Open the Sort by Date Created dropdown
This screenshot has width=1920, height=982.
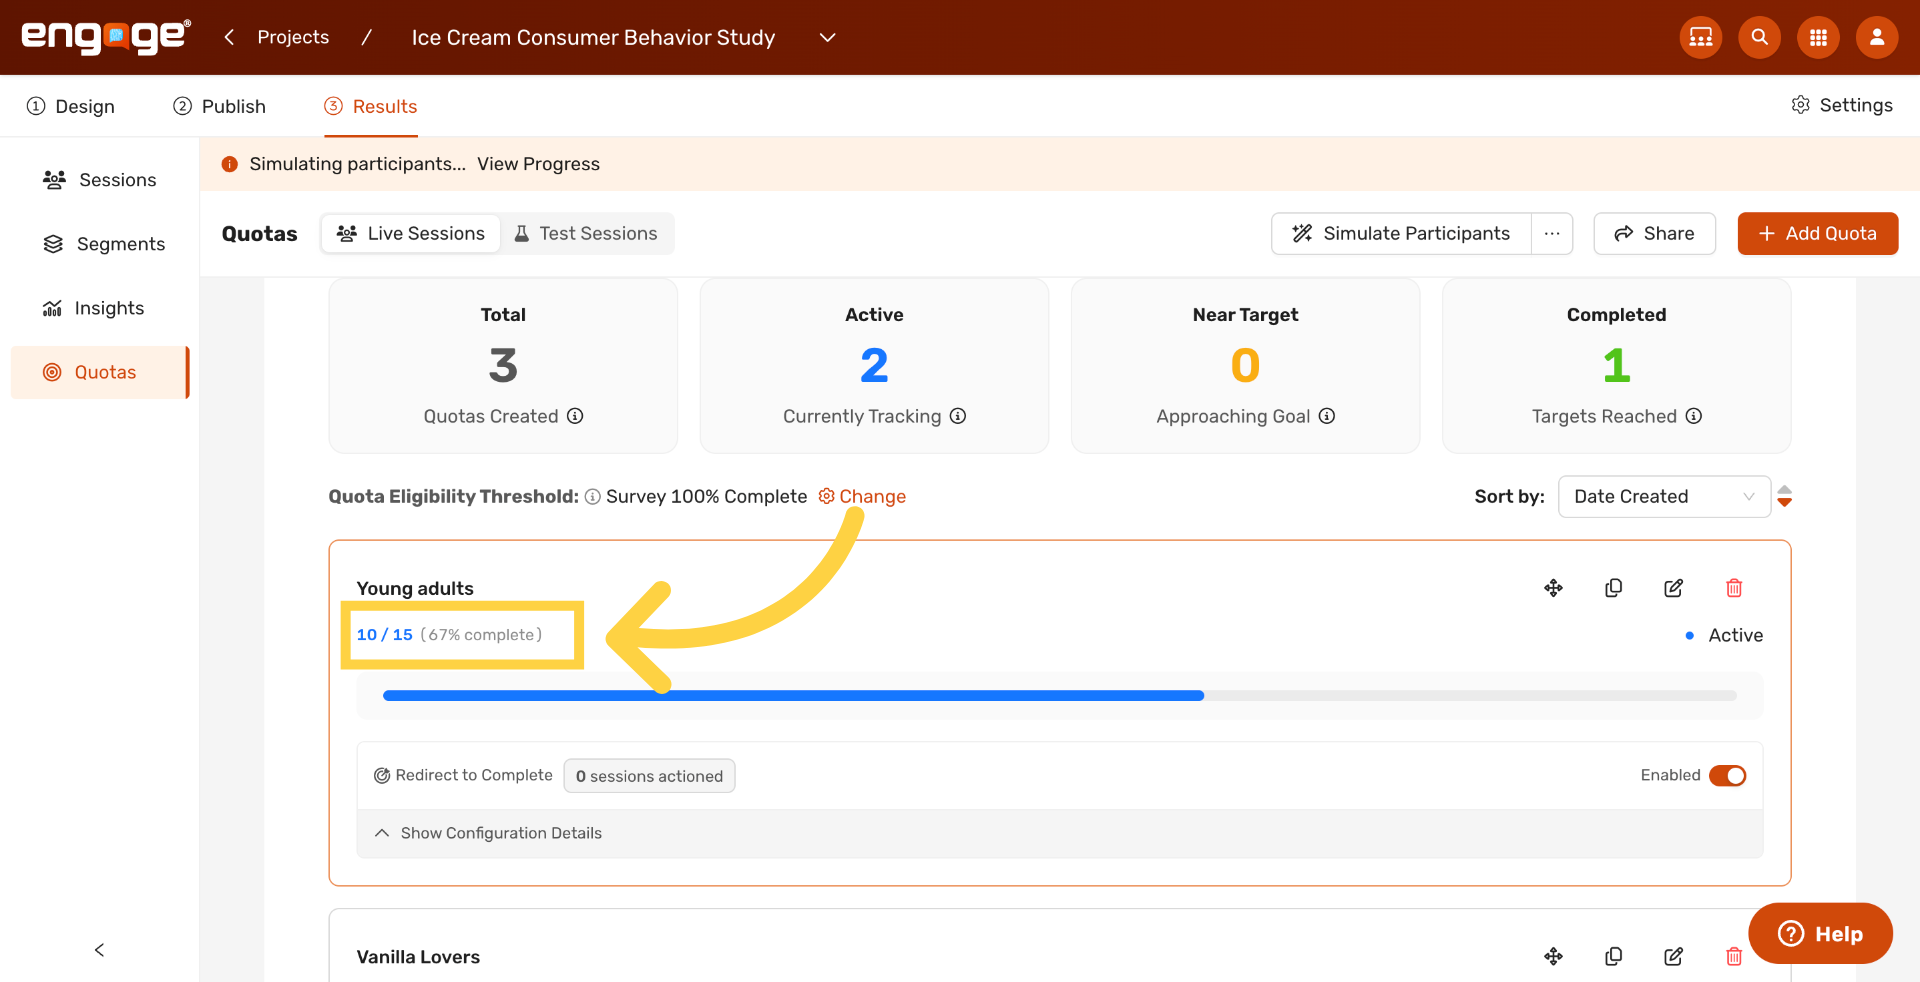coord(1664,497)
